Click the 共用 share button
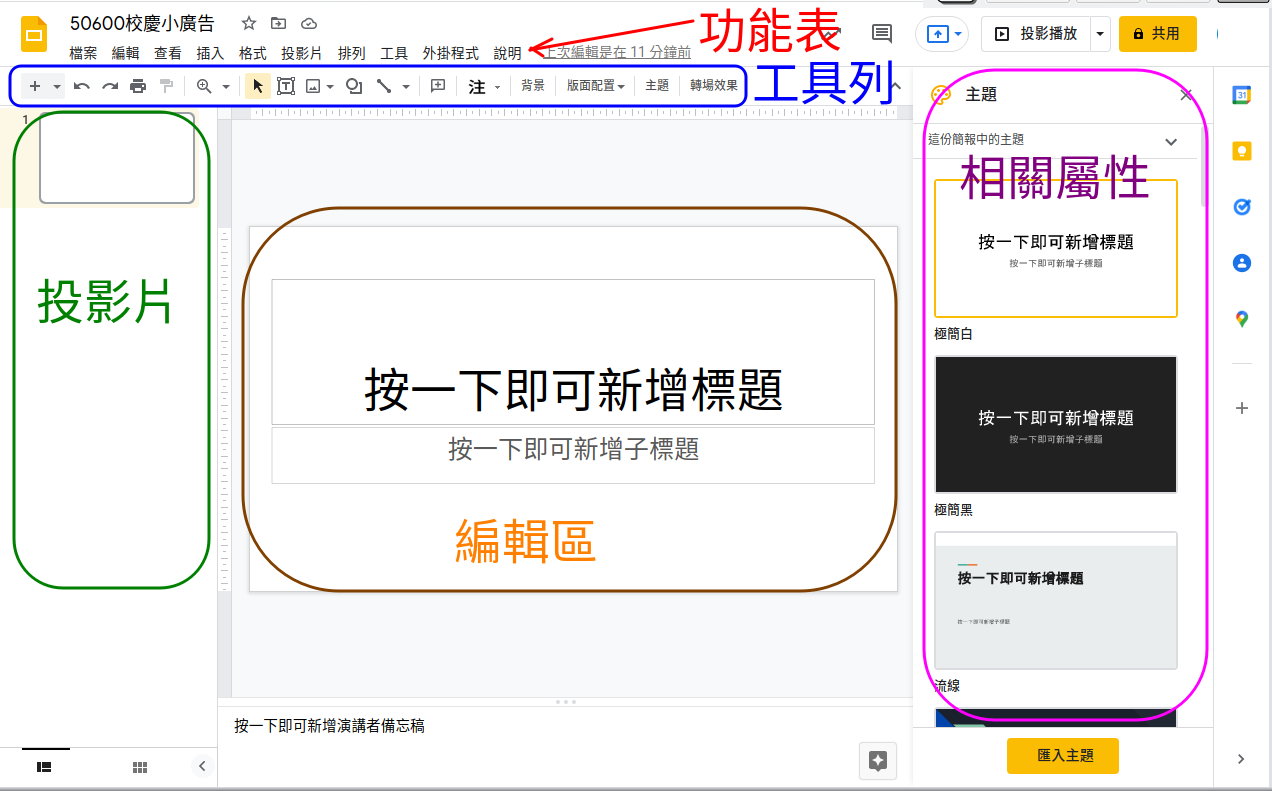The height and width of the screenshot is (791, 1272). (1157, 34)
